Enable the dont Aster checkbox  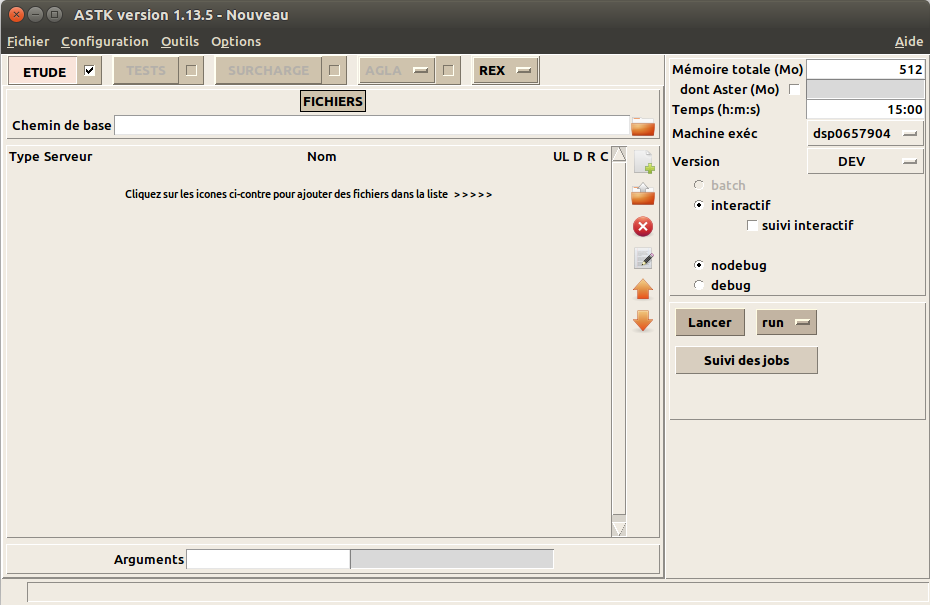pyautogui.click(x=795, y=90)
